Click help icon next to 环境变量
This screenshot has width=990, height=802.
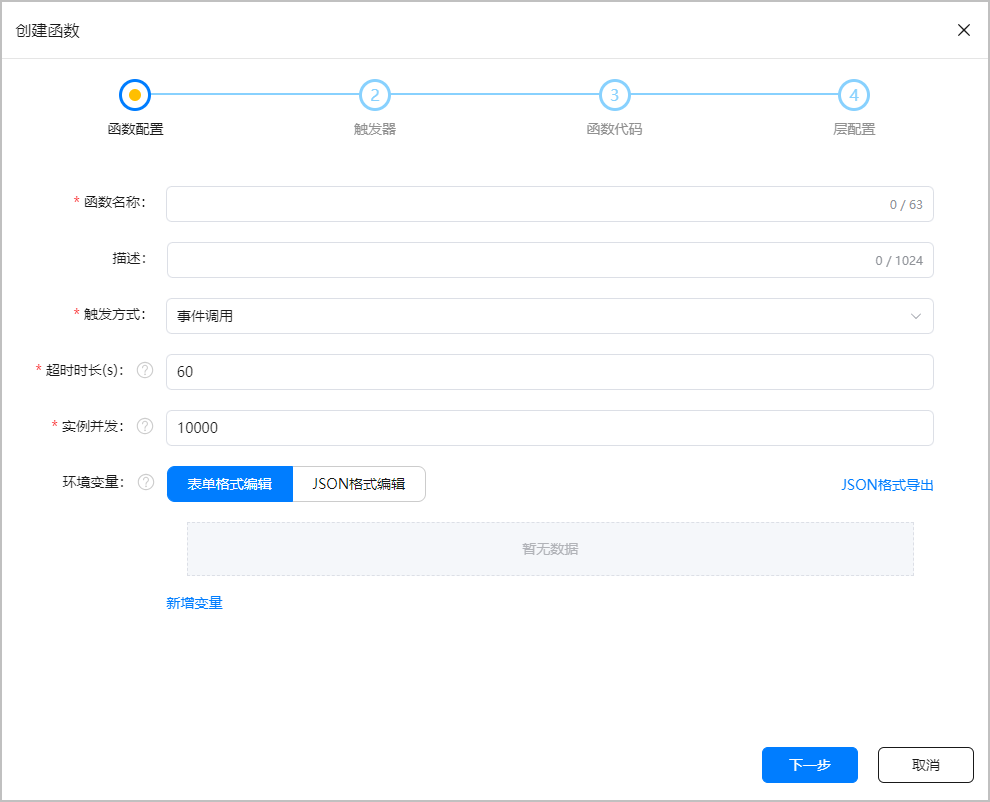tap(145, 482)
